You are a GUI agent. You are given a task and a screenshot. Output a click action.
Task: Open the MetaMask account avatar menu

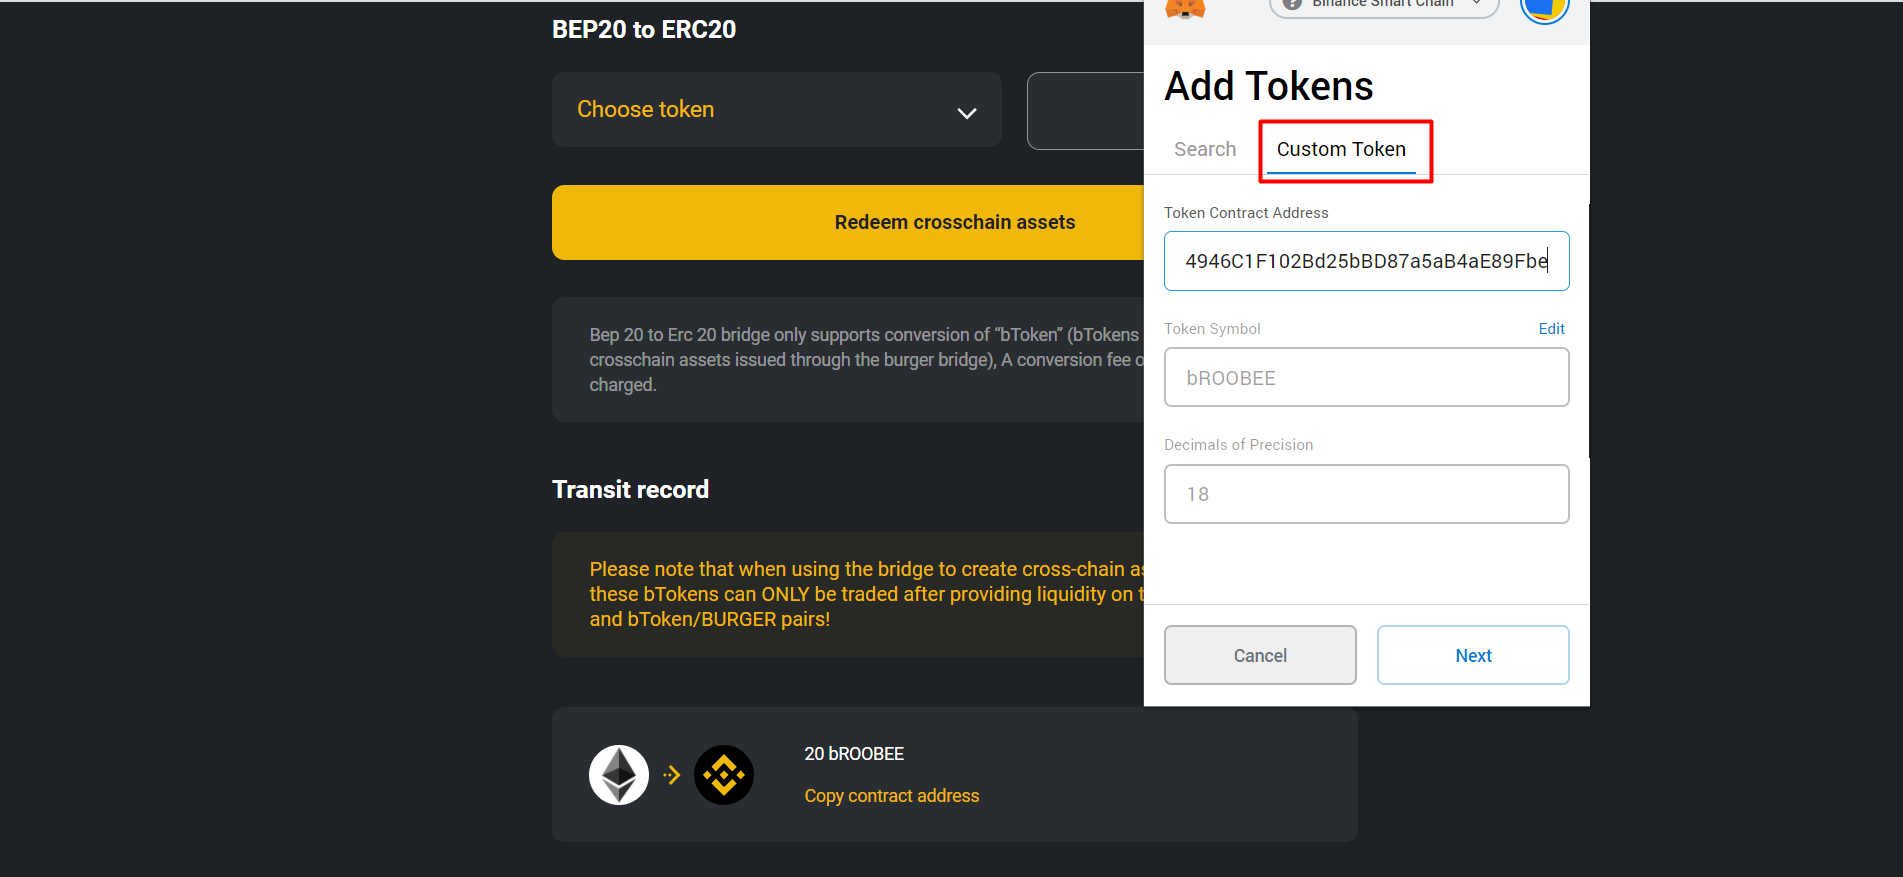pos(1544,10)
